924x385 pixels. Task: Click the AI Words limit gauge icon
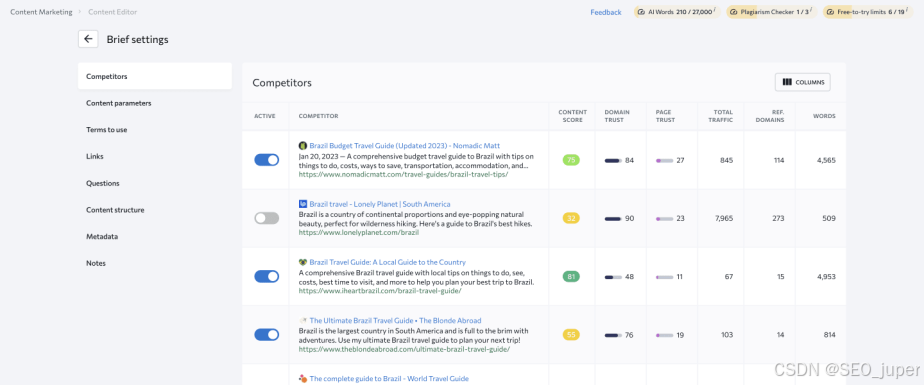(x=641, y=12)
